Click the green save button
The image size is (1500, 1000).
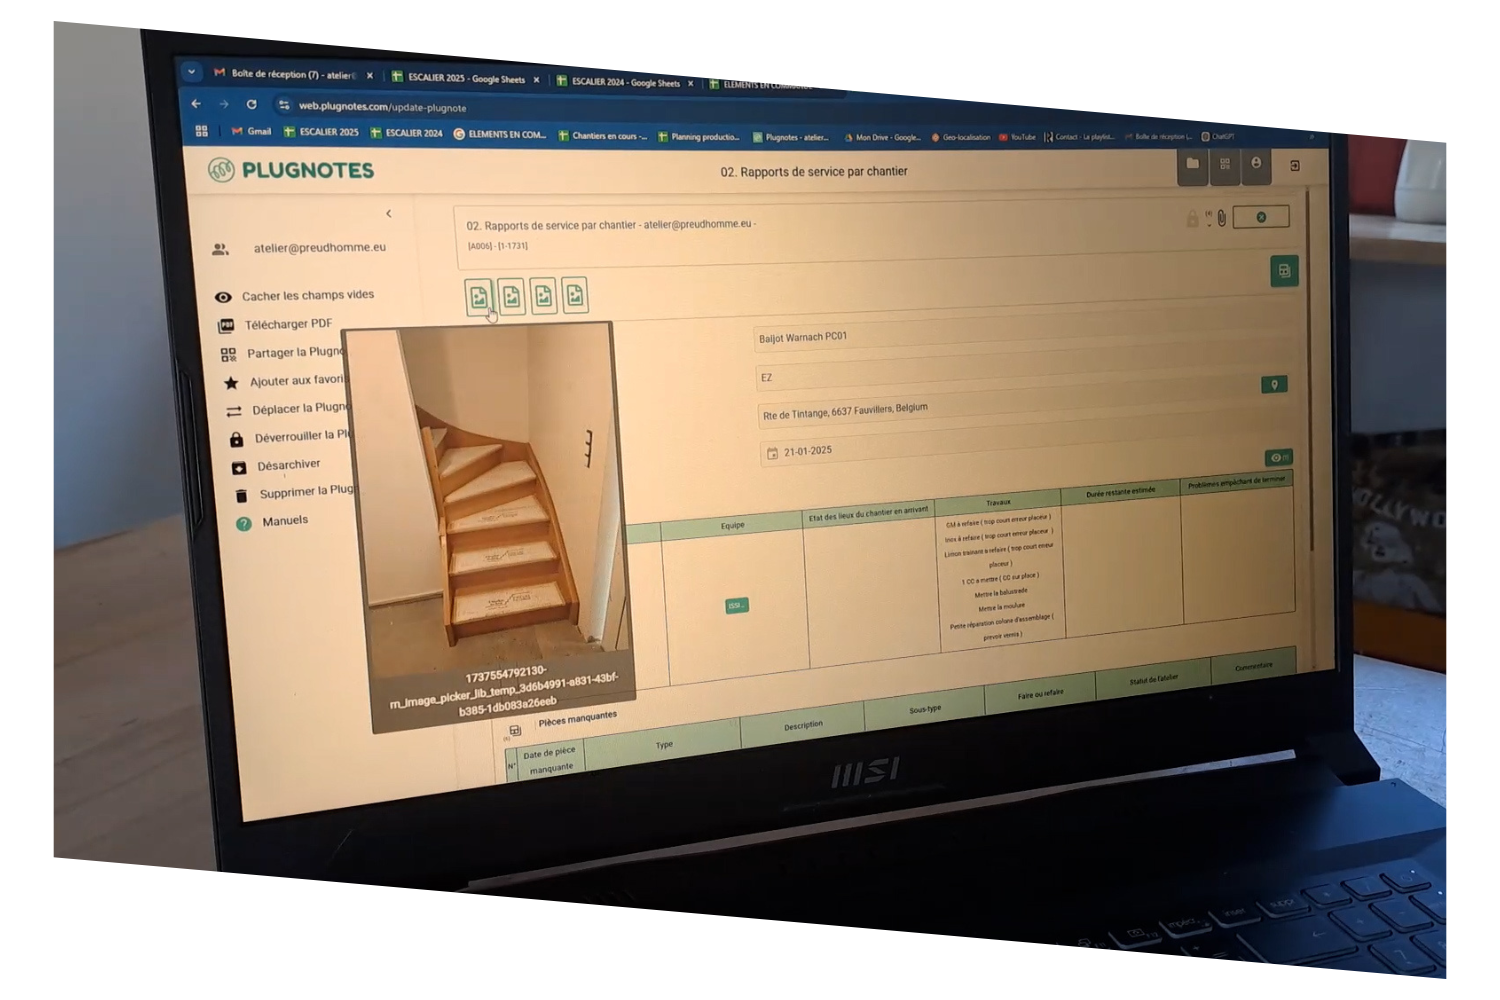(x=1284, y=271)
